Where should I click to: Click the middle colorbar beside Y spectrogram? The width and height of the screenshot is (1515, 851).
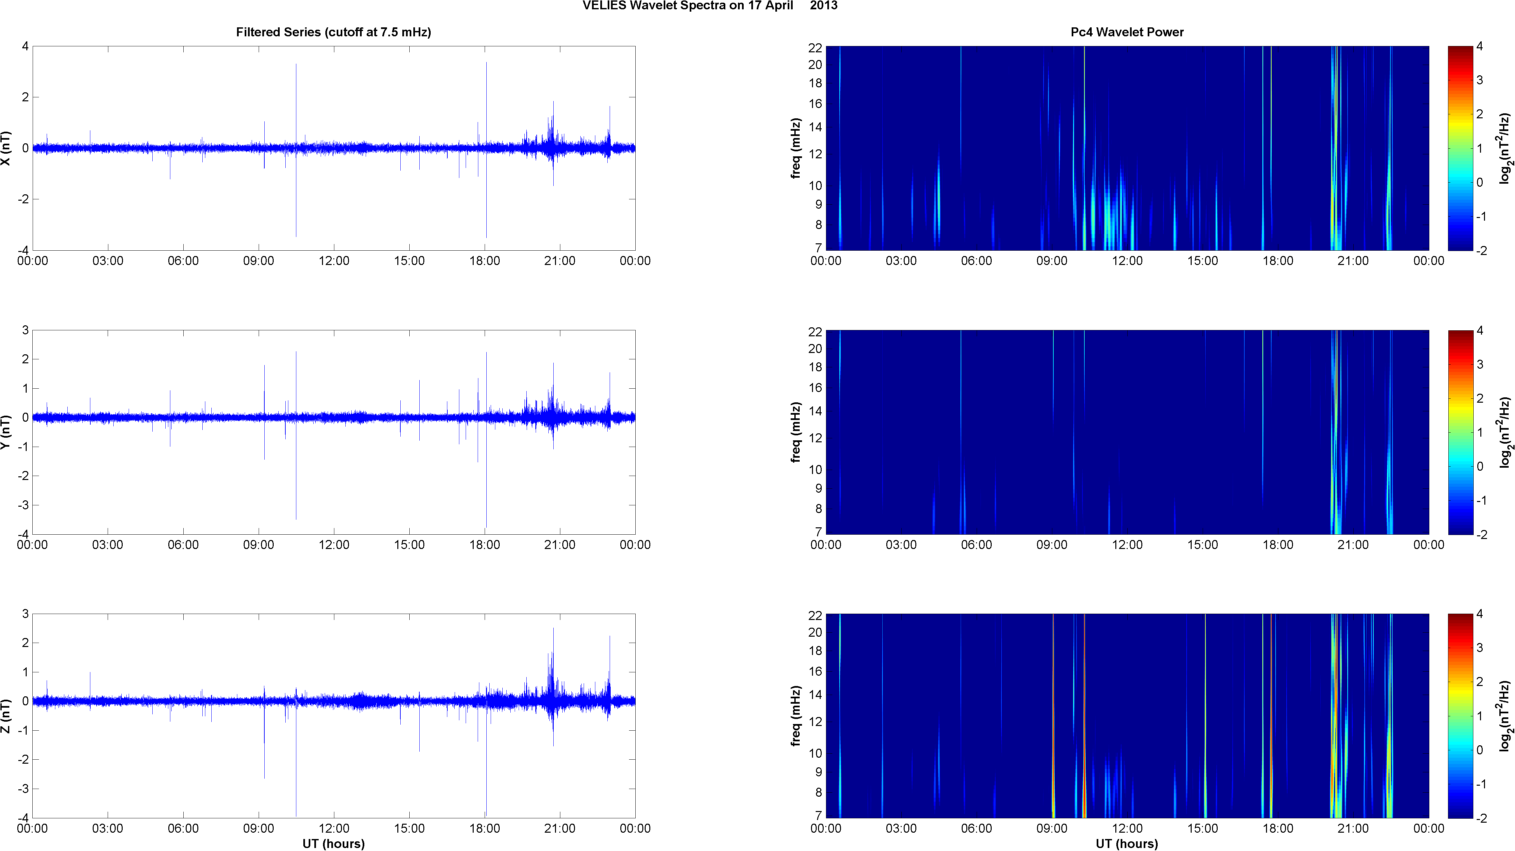[x=1460, y=432]
